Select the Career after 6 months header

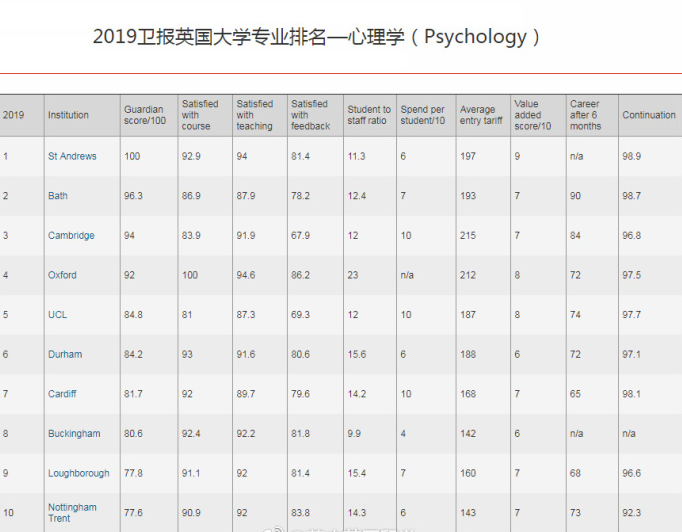[586, 115]
